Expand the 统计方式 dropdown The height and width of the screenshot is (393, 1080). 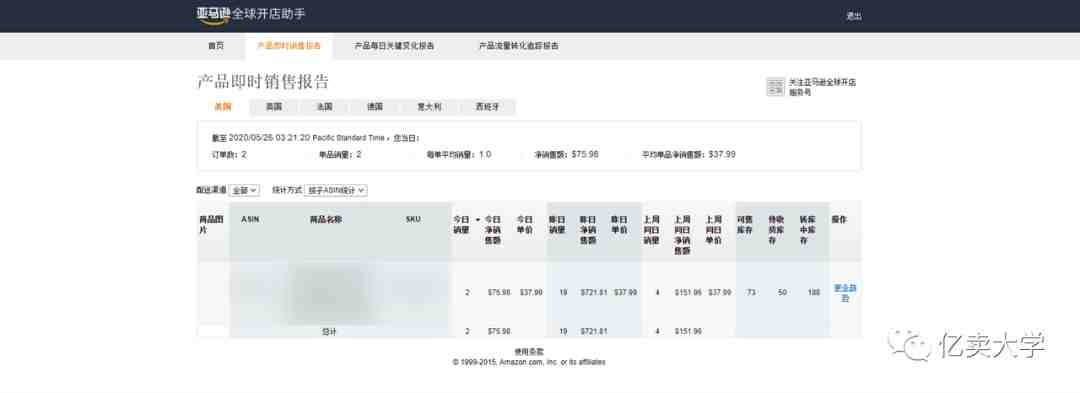[x=336, y=190]
